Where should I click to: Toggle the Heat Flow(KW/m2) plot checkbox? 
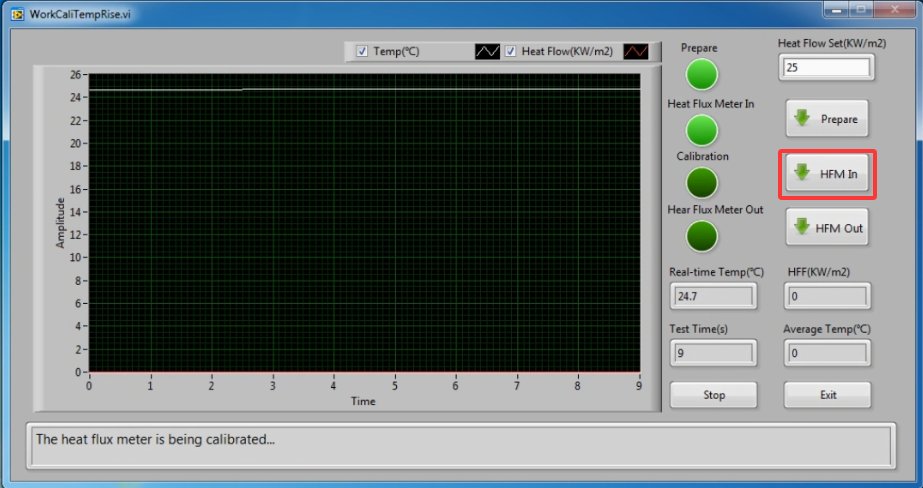[x=510, y=51]
